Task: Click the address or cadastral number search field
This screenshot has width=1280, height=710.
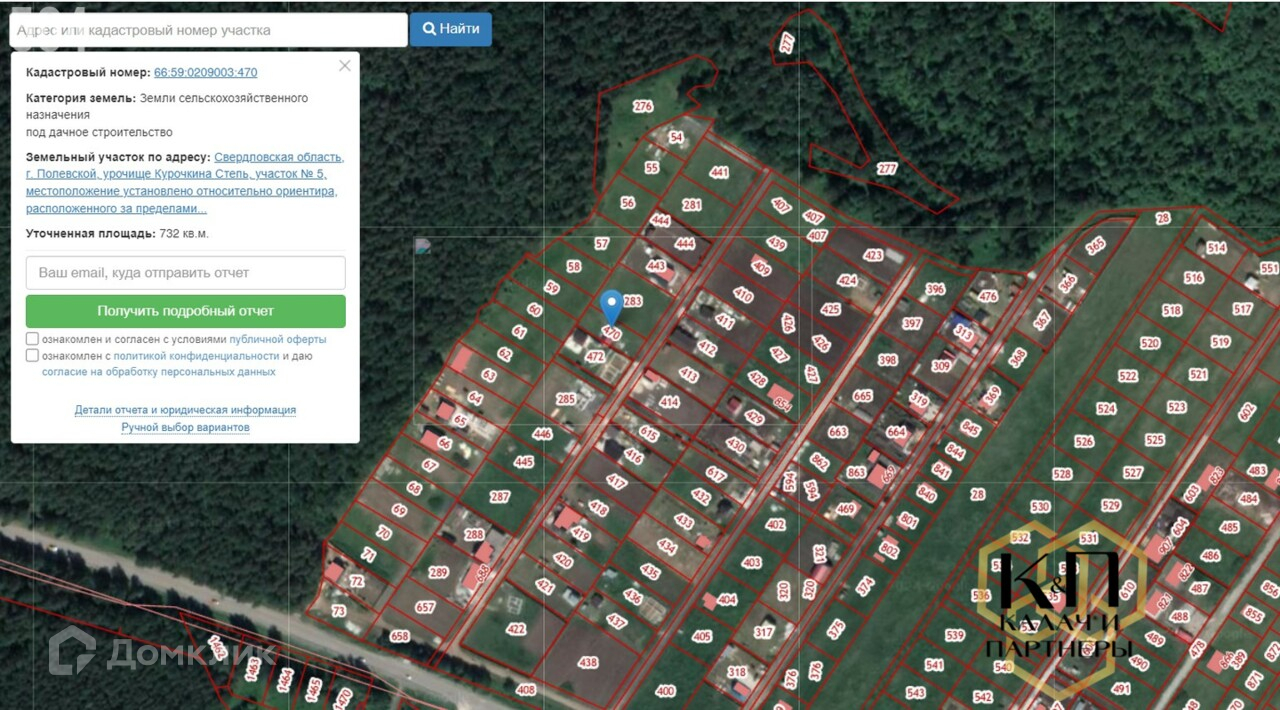Action: (x=208, y=30)
